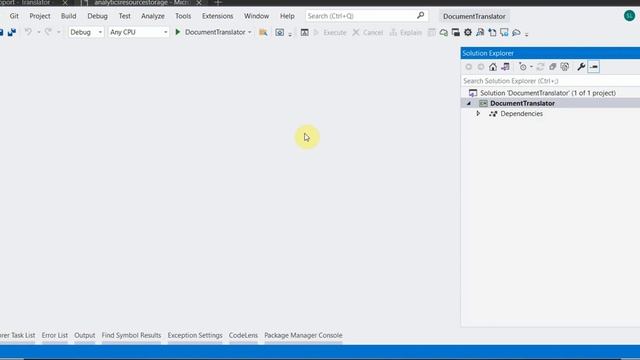Toggle the Preview Selected Items button

594,67
